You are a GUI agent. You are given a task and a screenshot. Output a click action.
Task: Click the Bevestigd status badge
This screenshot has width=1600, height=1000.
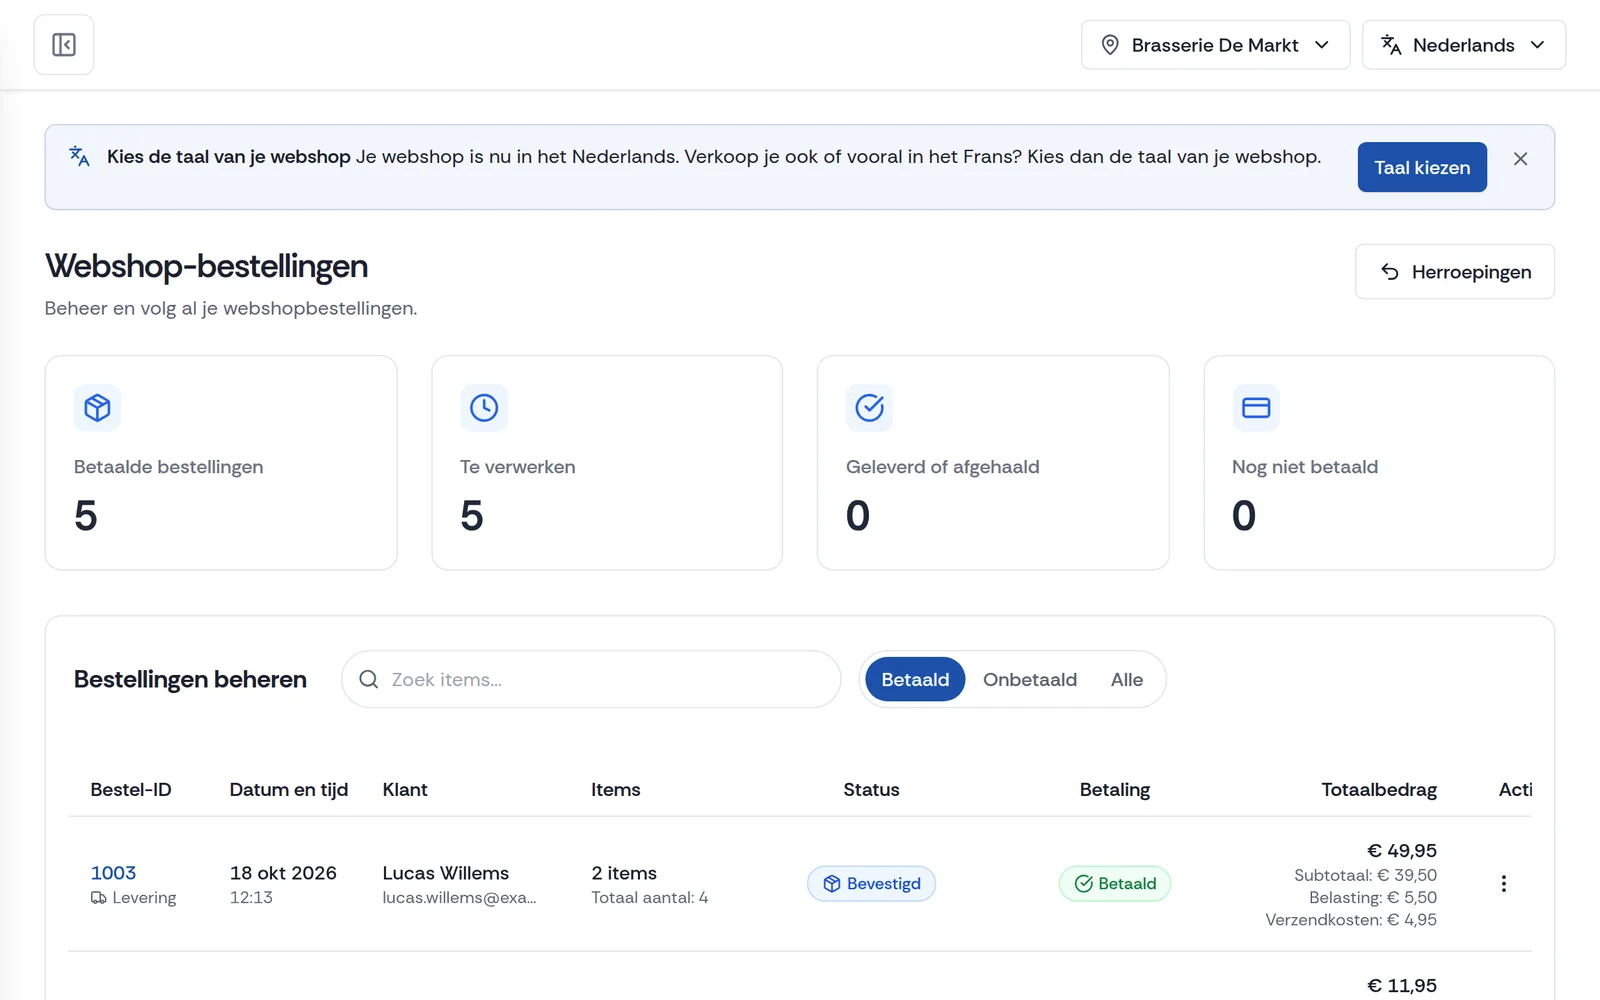tap(872, 884)
